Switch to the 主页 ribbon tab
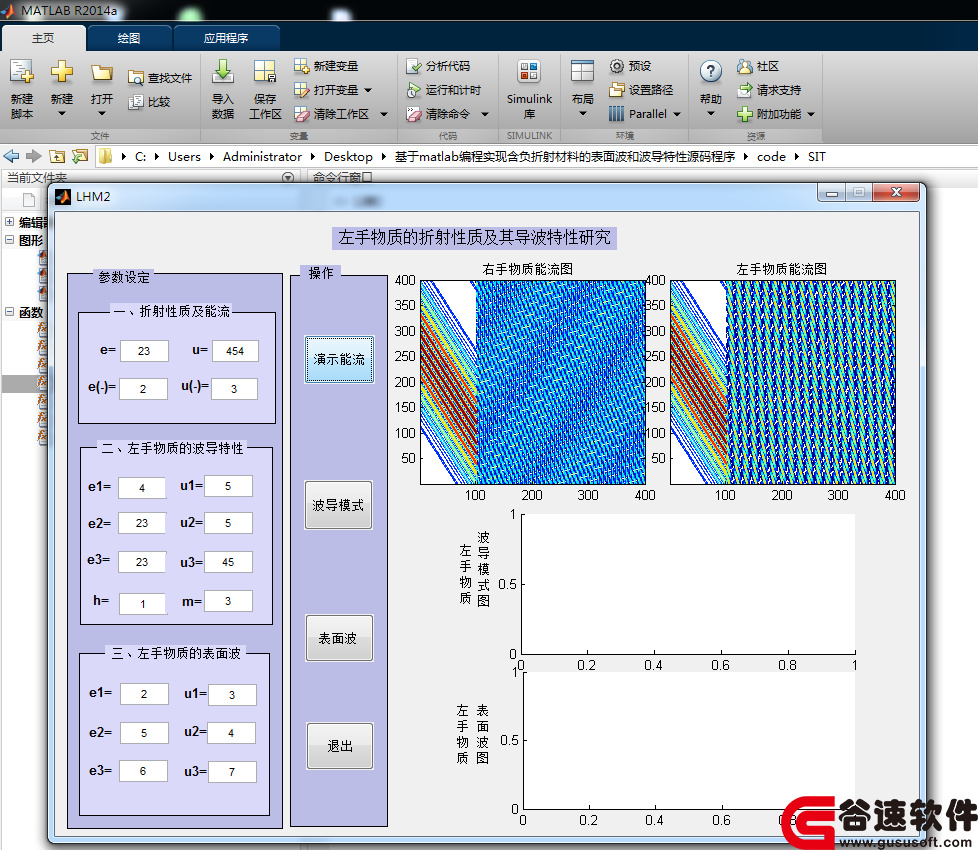 (43, 38)
